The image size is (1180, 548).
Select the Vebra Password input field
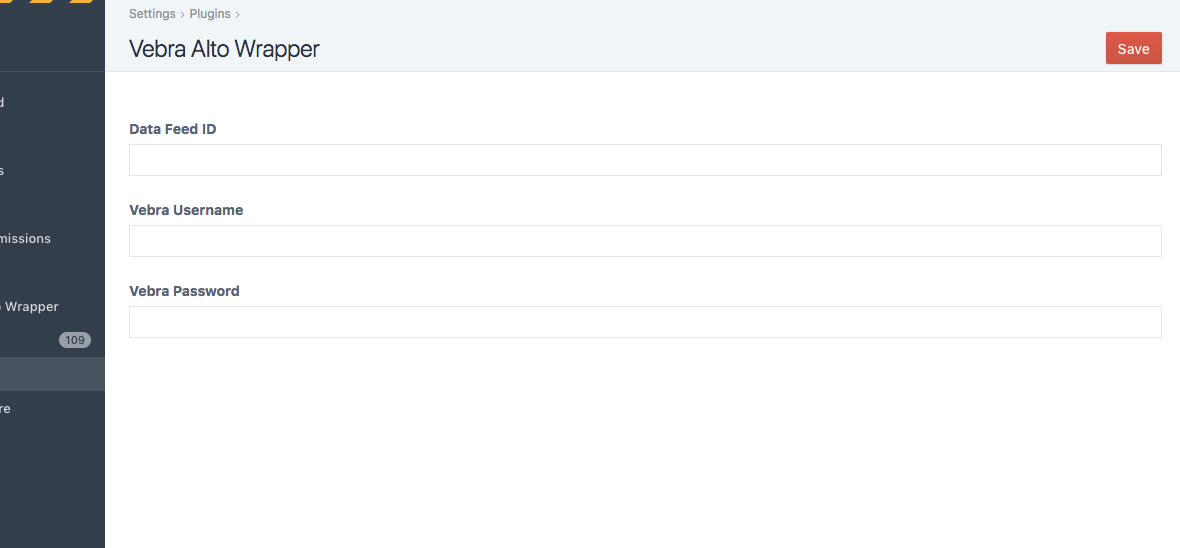tap(645, 322)
